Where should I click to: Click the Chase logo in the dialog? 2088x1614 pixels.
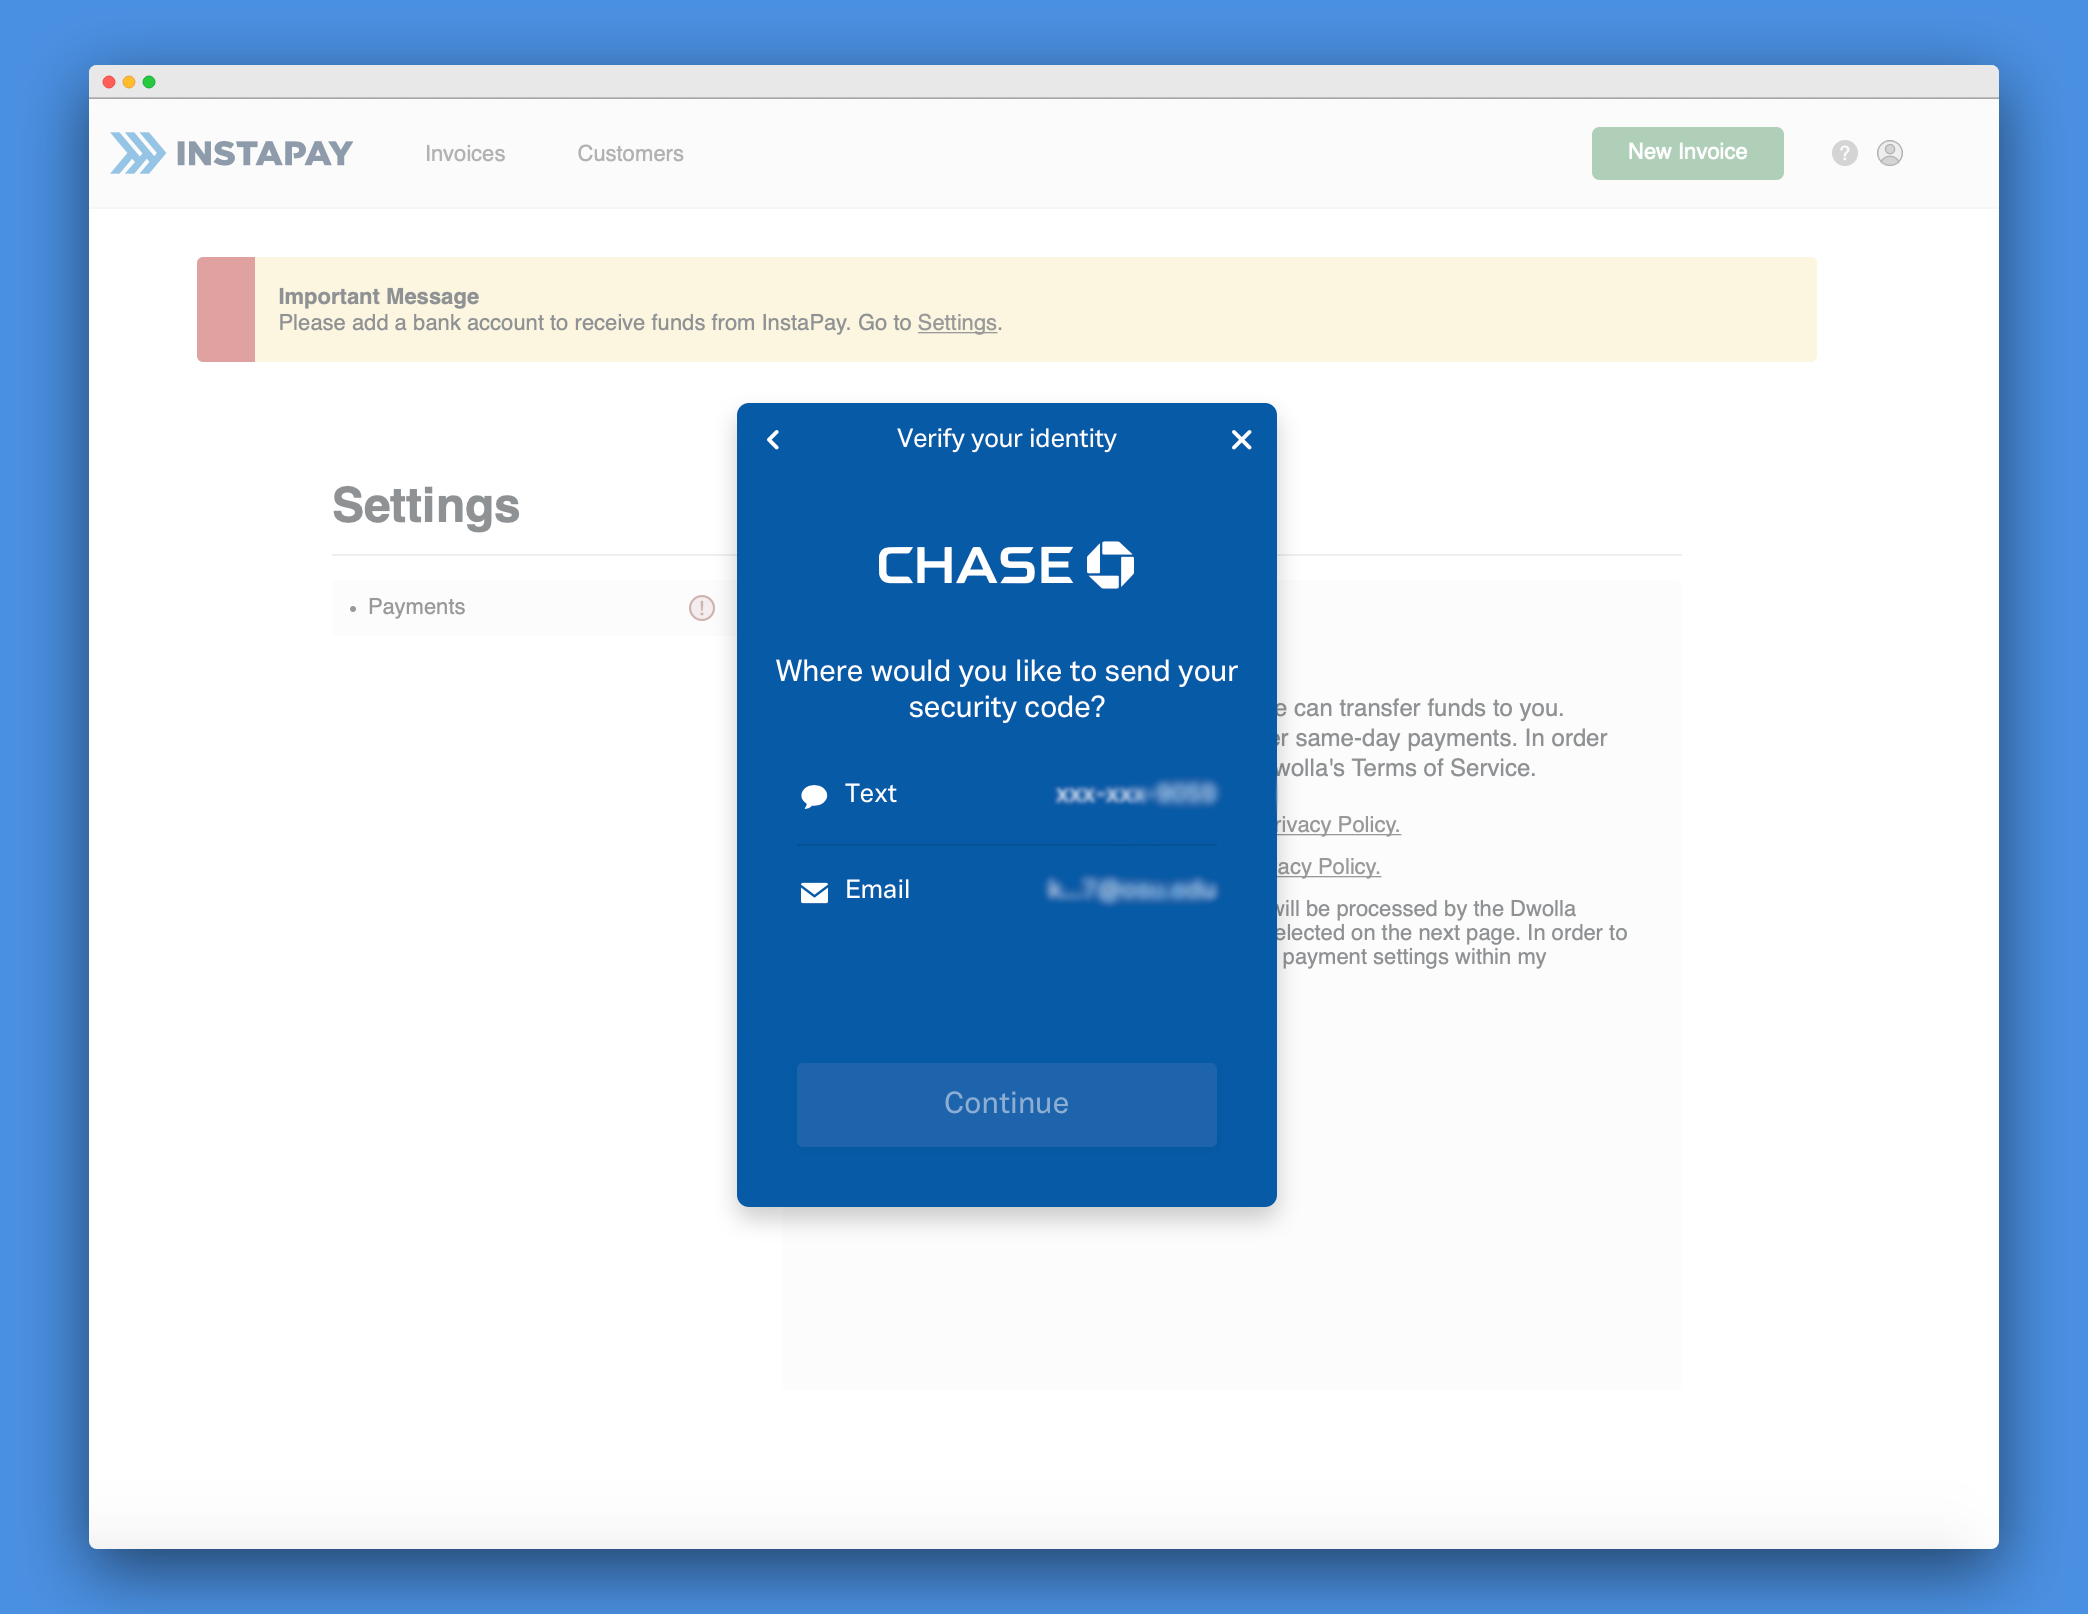click(x=1006, y=565)
